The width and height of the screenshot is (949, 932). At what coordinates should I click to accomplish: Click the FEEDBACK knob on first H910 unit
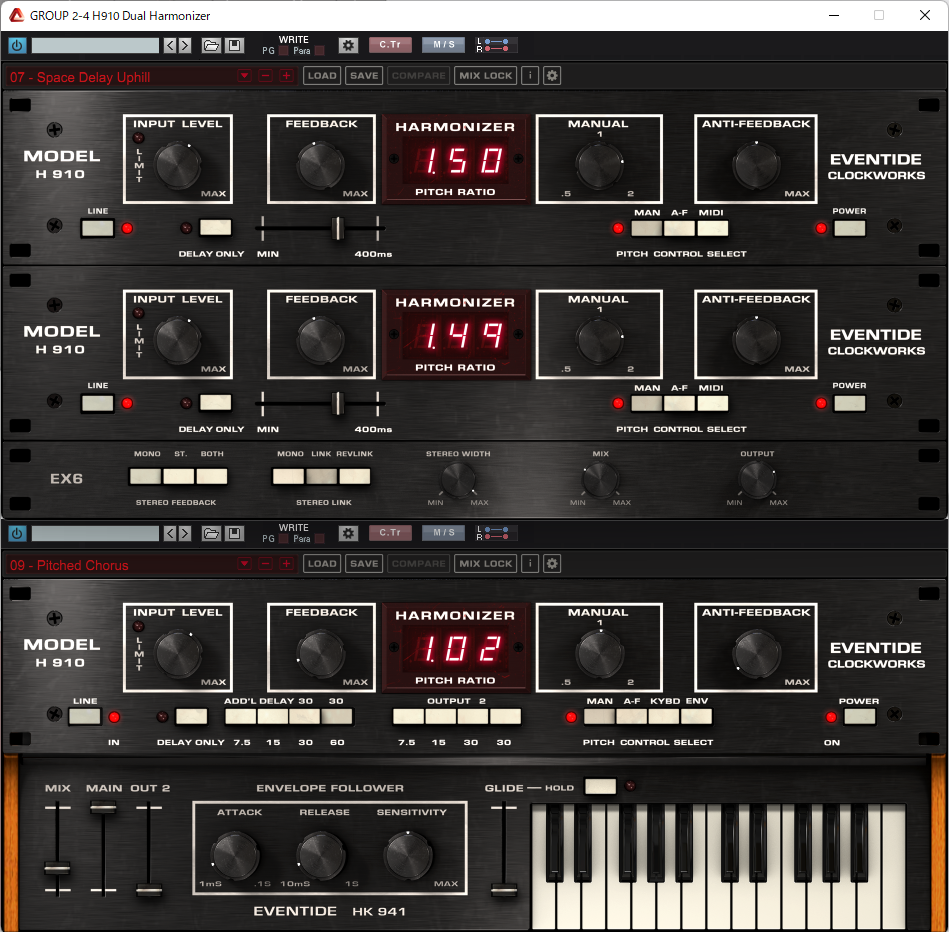click(x=321, y=165)
